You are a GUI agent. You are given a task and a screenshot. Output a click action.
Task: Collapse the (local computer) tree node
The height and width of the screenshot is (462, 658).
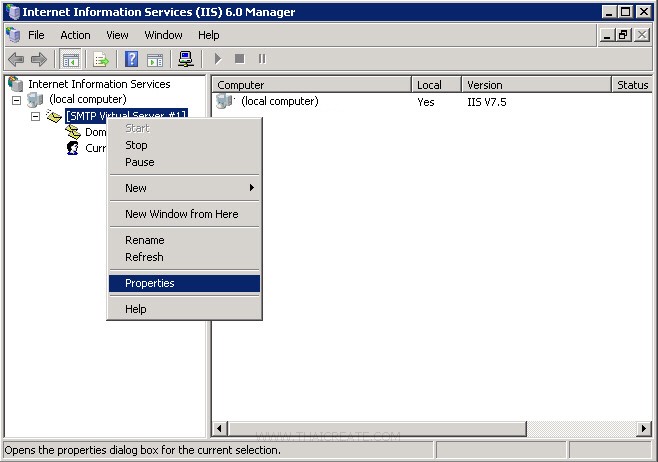tap(16, 100)
